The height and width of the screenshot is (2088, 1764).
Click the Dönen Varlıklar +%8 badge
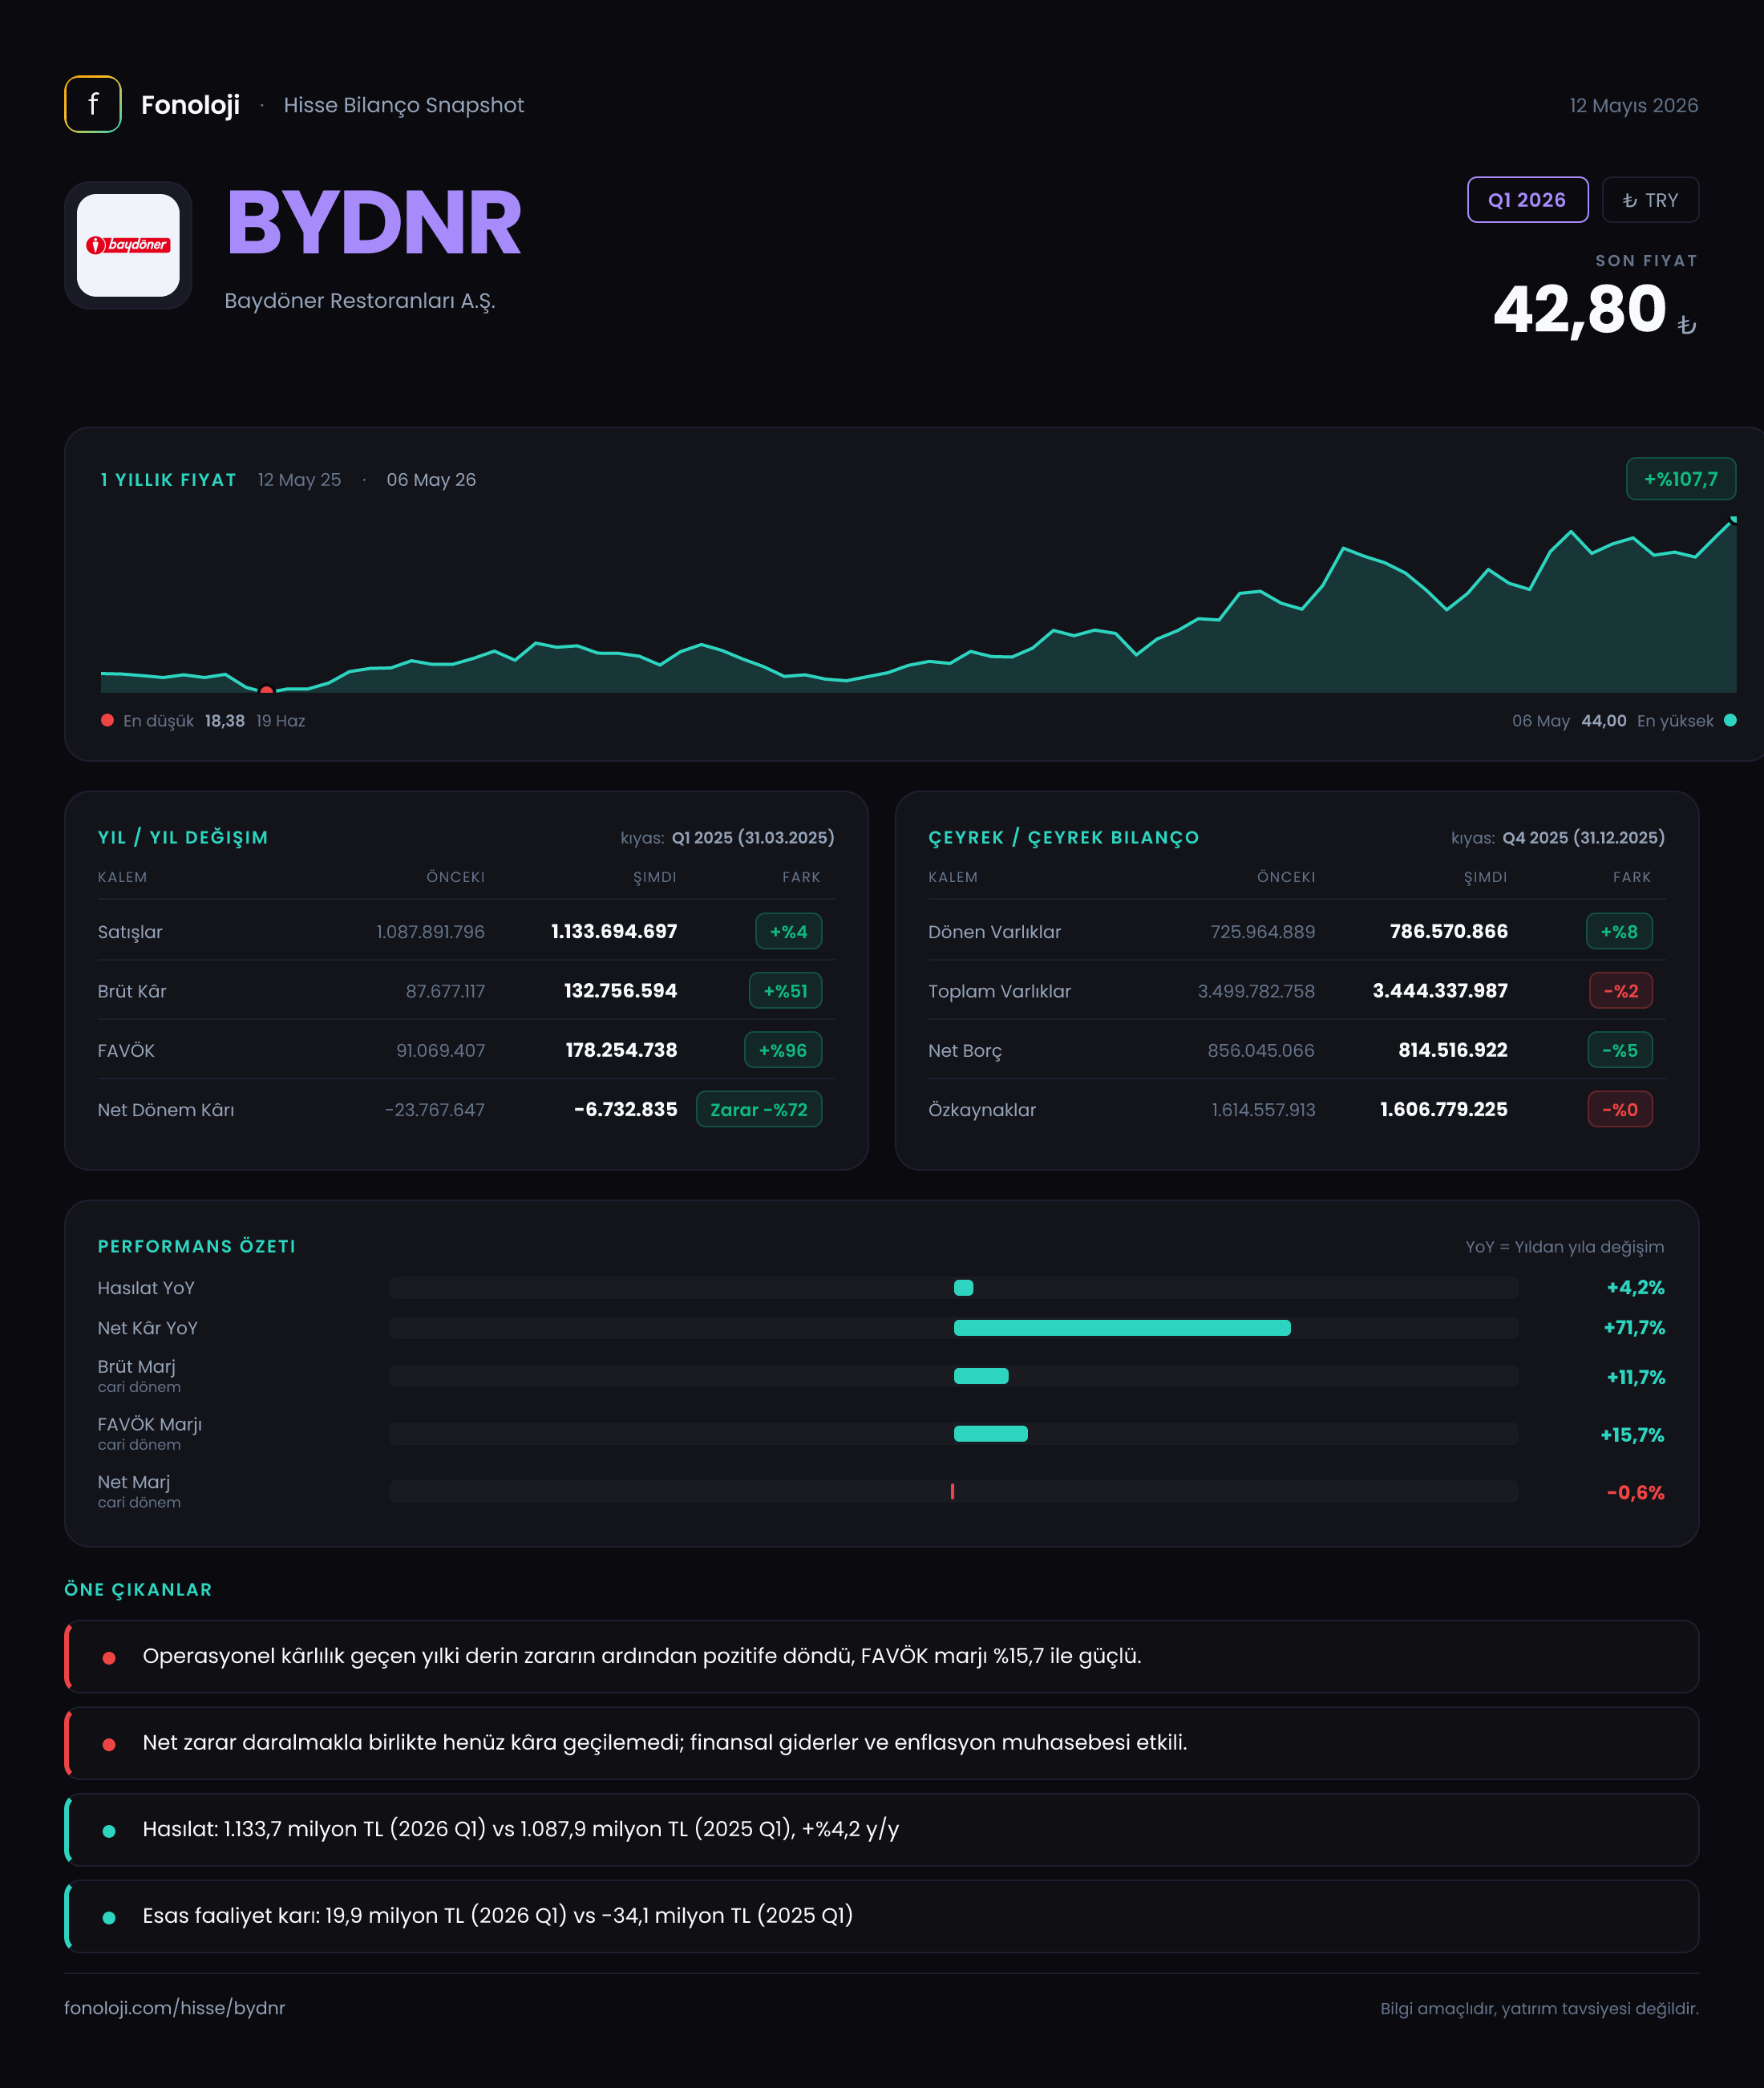(1619, 931)
